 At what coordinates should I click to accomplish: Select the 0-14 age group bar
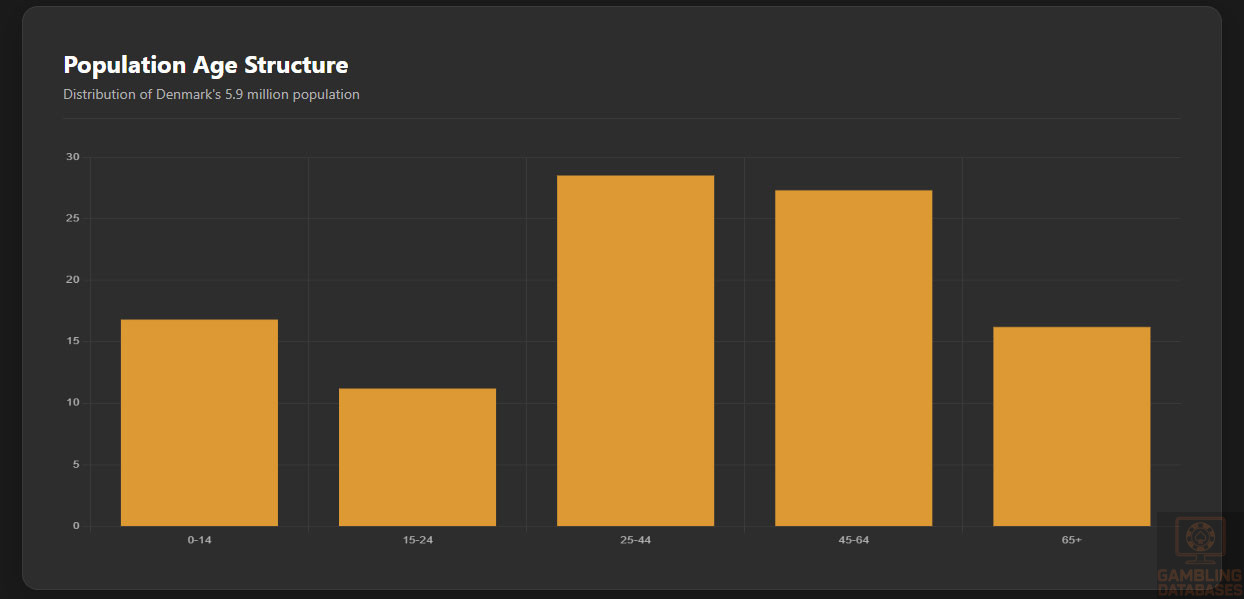(199, 423)
